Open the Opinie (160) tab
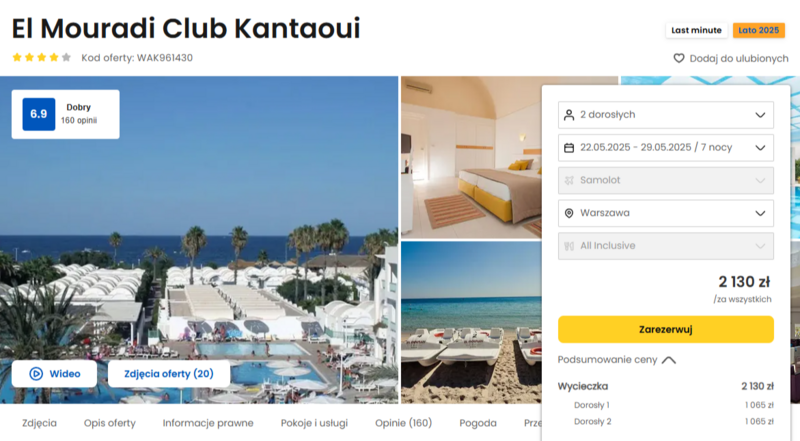This screenshot has height=441, width=800. pos(404,423)
